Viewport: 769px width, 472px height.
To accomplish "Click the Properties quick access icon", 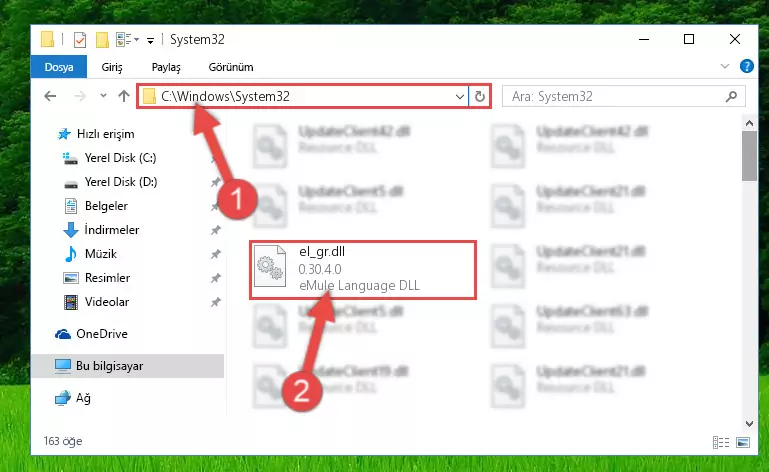I will (x=79, y=40).
